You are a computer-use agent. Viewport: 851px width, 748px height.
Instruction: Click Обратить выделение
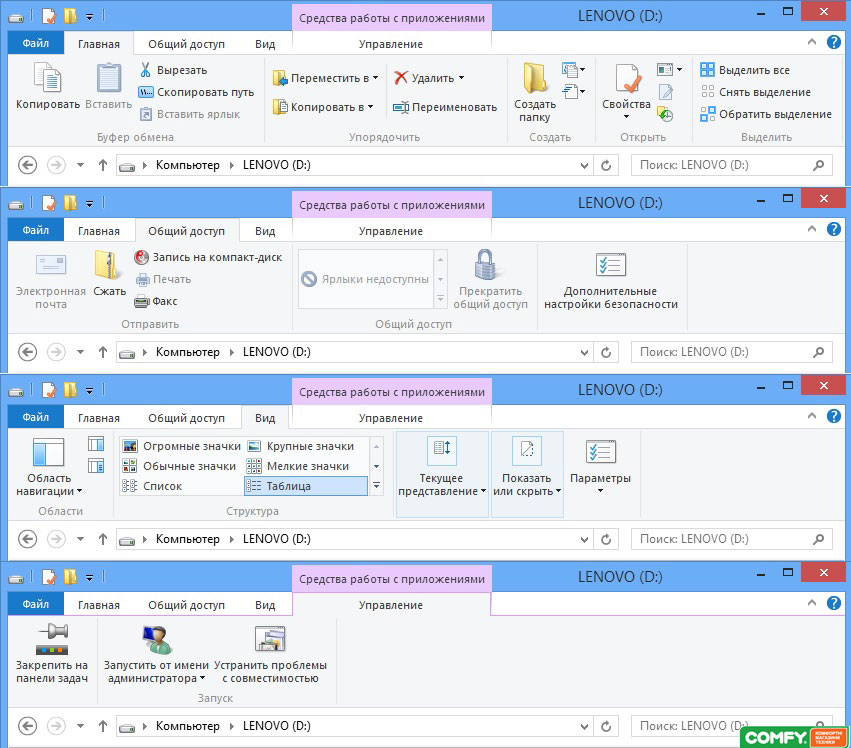click(766, 114)
